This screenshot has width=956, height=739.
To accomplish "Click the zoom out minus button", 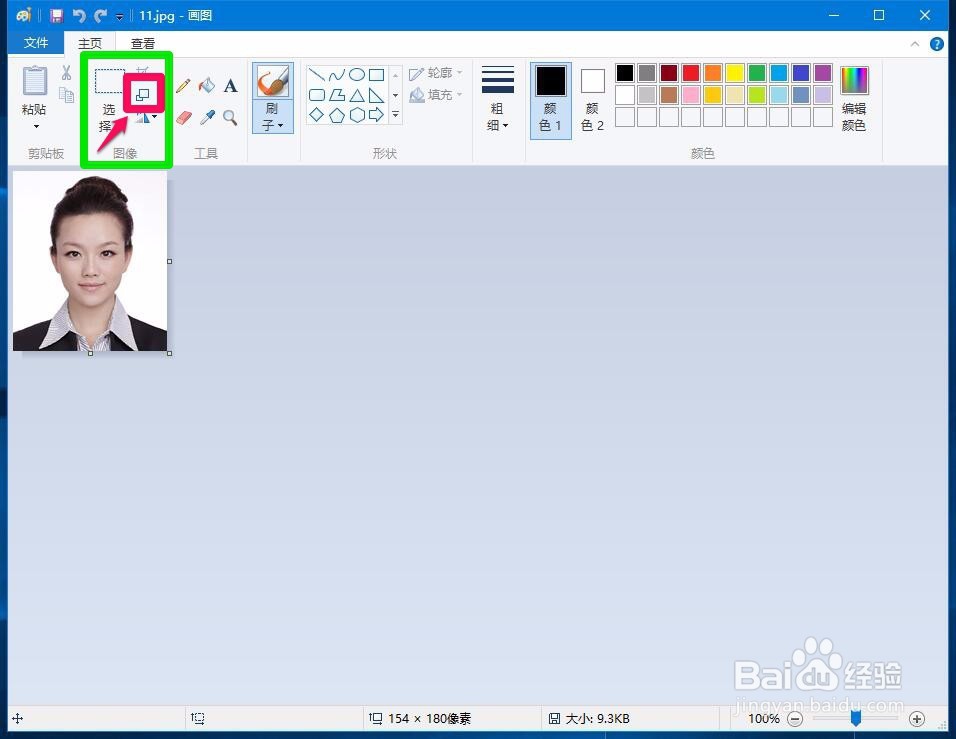I will (794, 719).
